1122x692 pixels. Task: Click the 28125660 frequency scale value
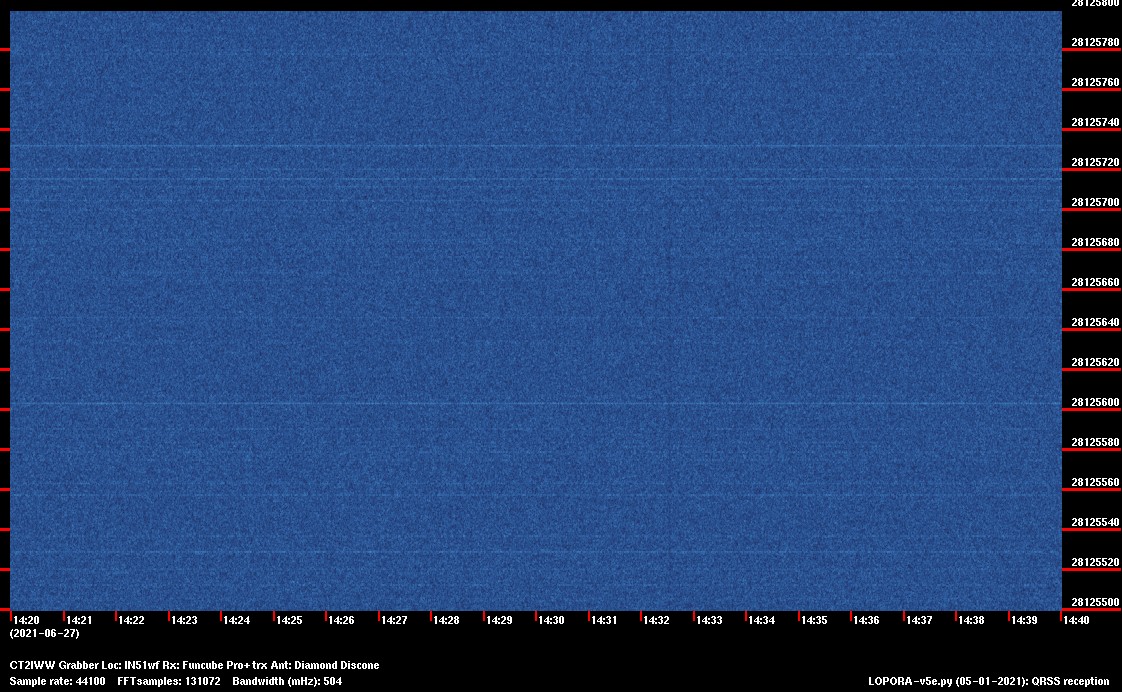[1095, 282]
